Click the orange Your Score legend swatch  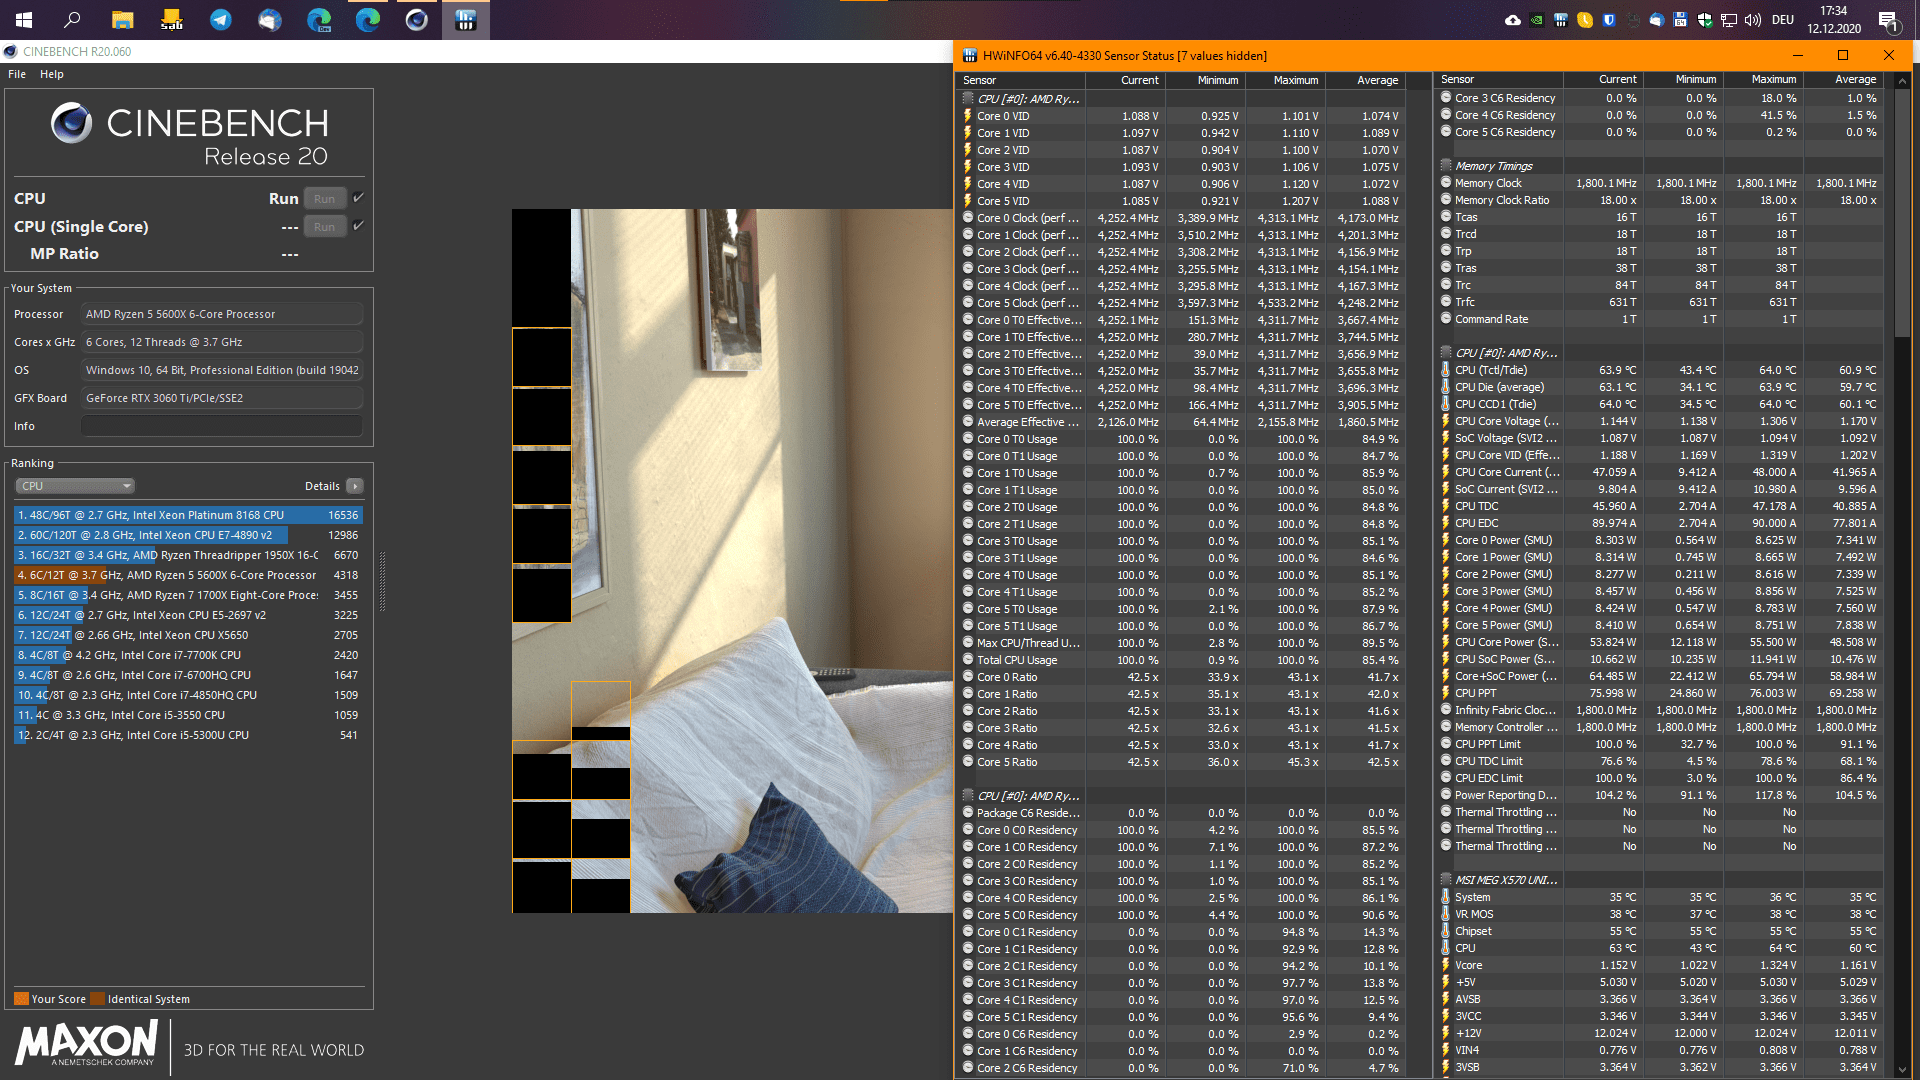coord(21,999)
